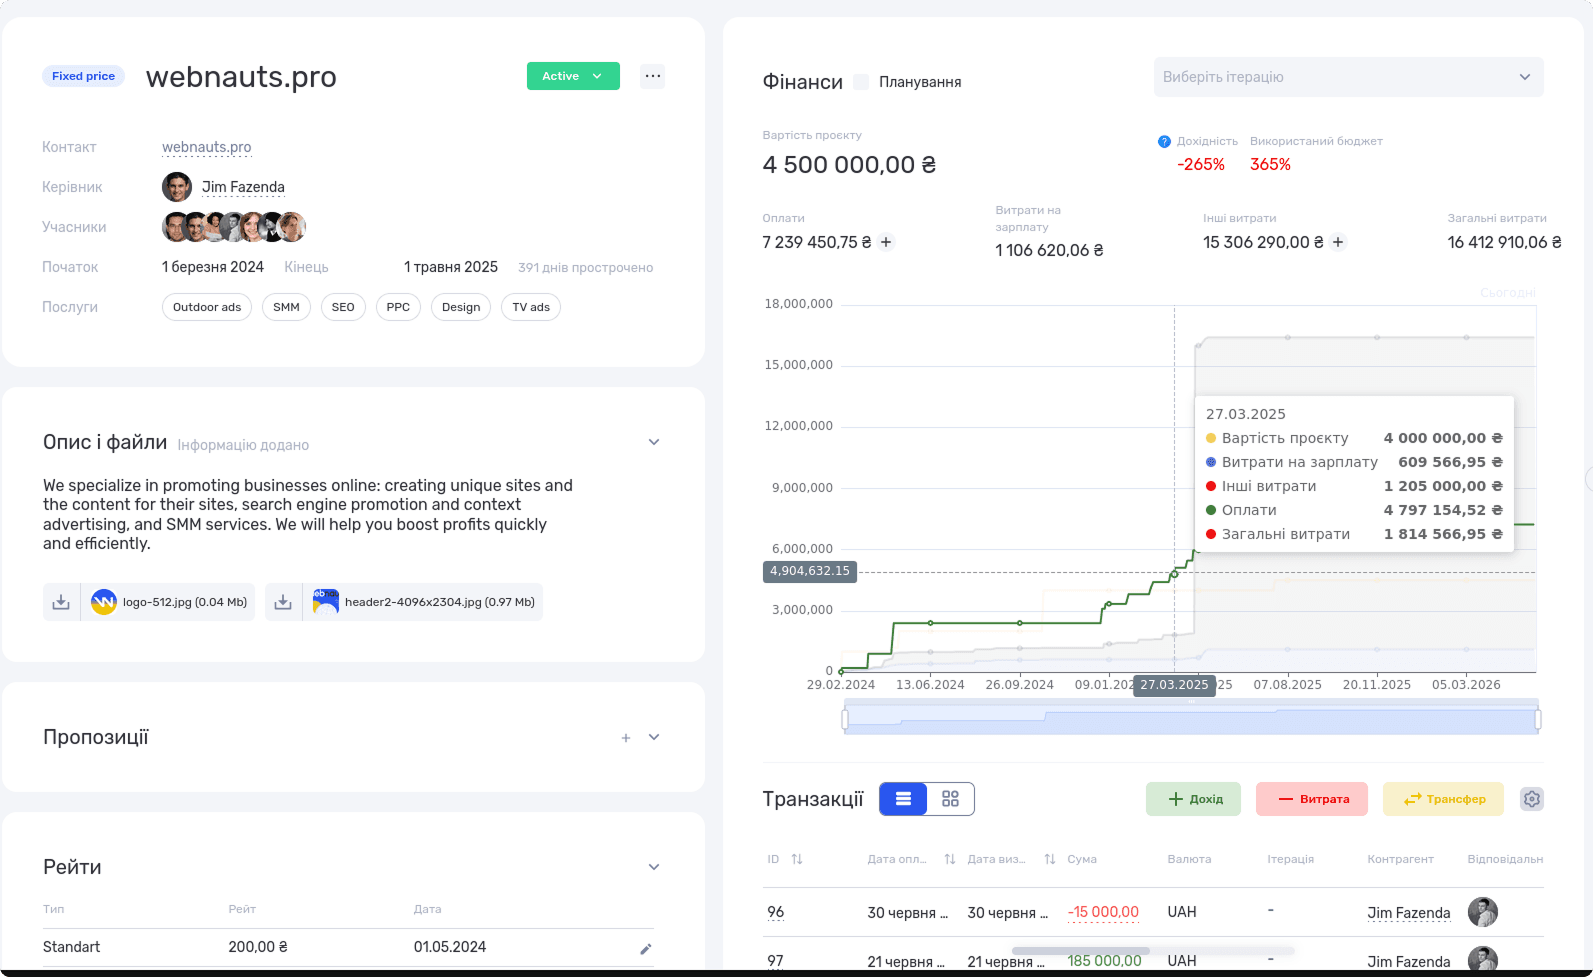
Task: Add a new proposal with plus icon
Action: [626, 738]
